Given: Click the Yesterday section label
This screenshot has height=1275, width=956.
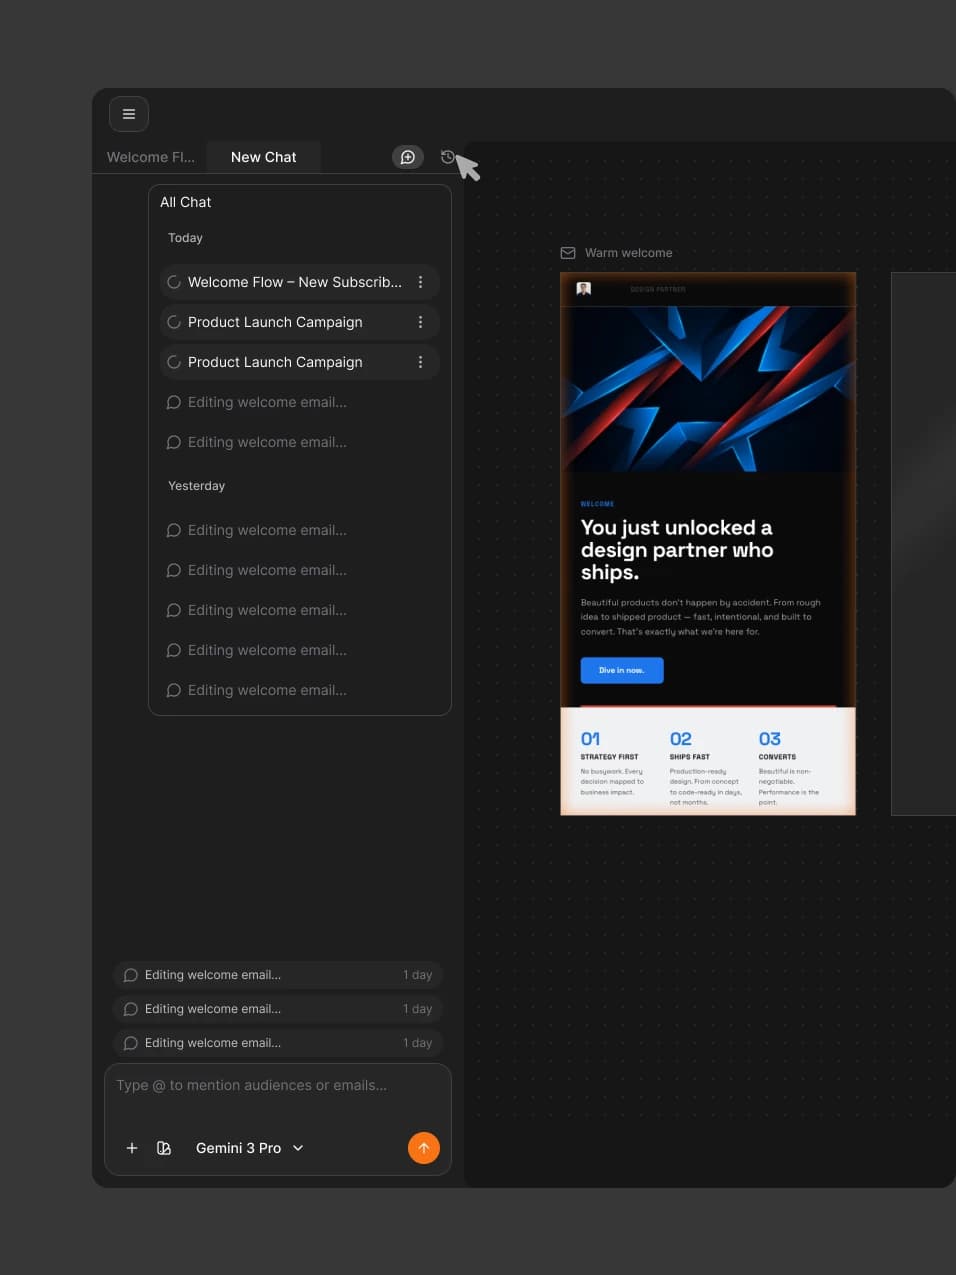Looking at the screenshot, I should click(196, 486).
